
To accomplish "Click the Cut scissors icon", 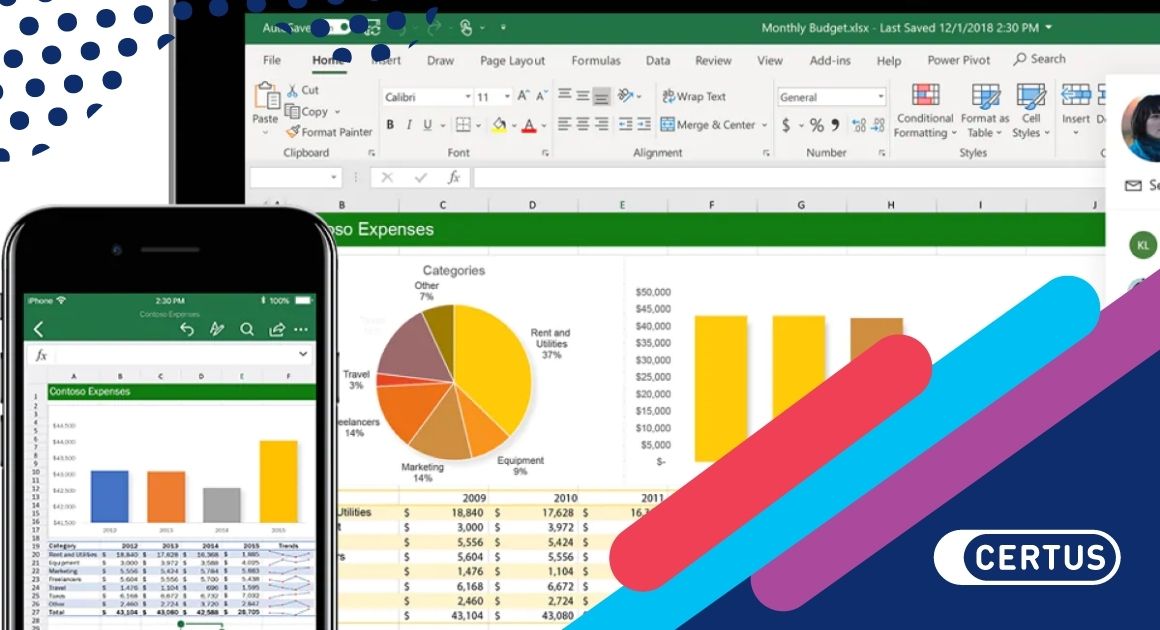I will [292, 89].
